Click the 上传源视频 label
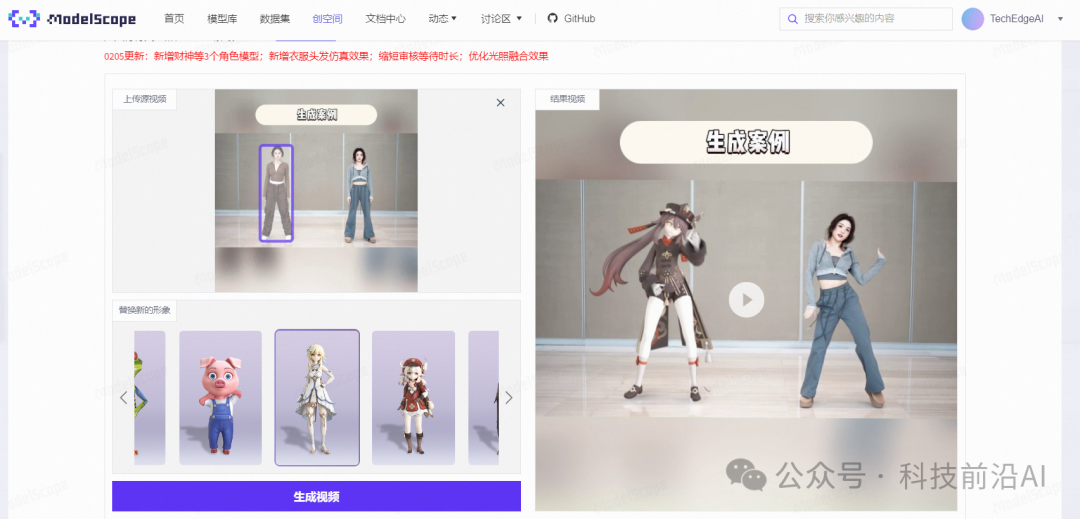This screenshot has width=1080, height=519. point(145,99)
